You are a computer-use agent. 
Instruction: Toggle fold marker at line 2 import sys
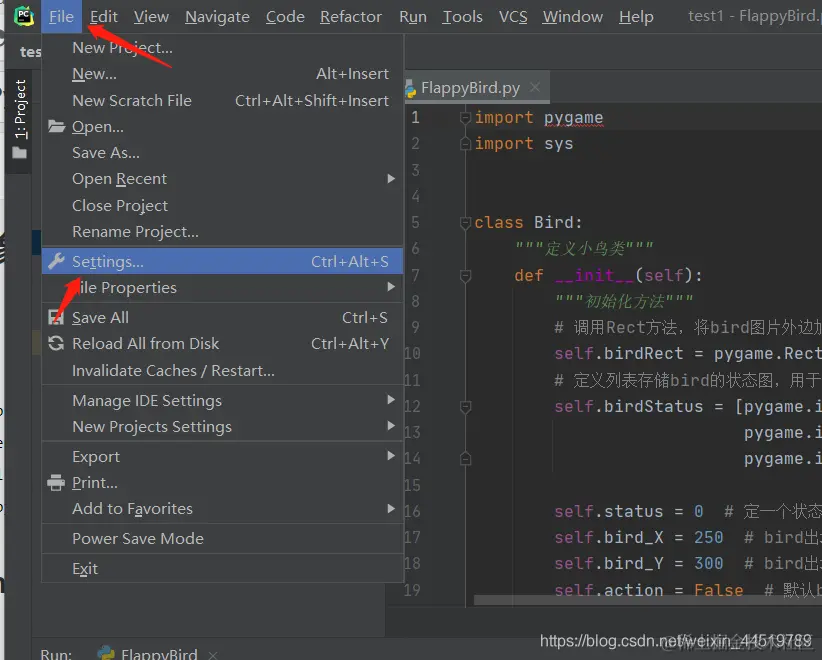(465, 144)
